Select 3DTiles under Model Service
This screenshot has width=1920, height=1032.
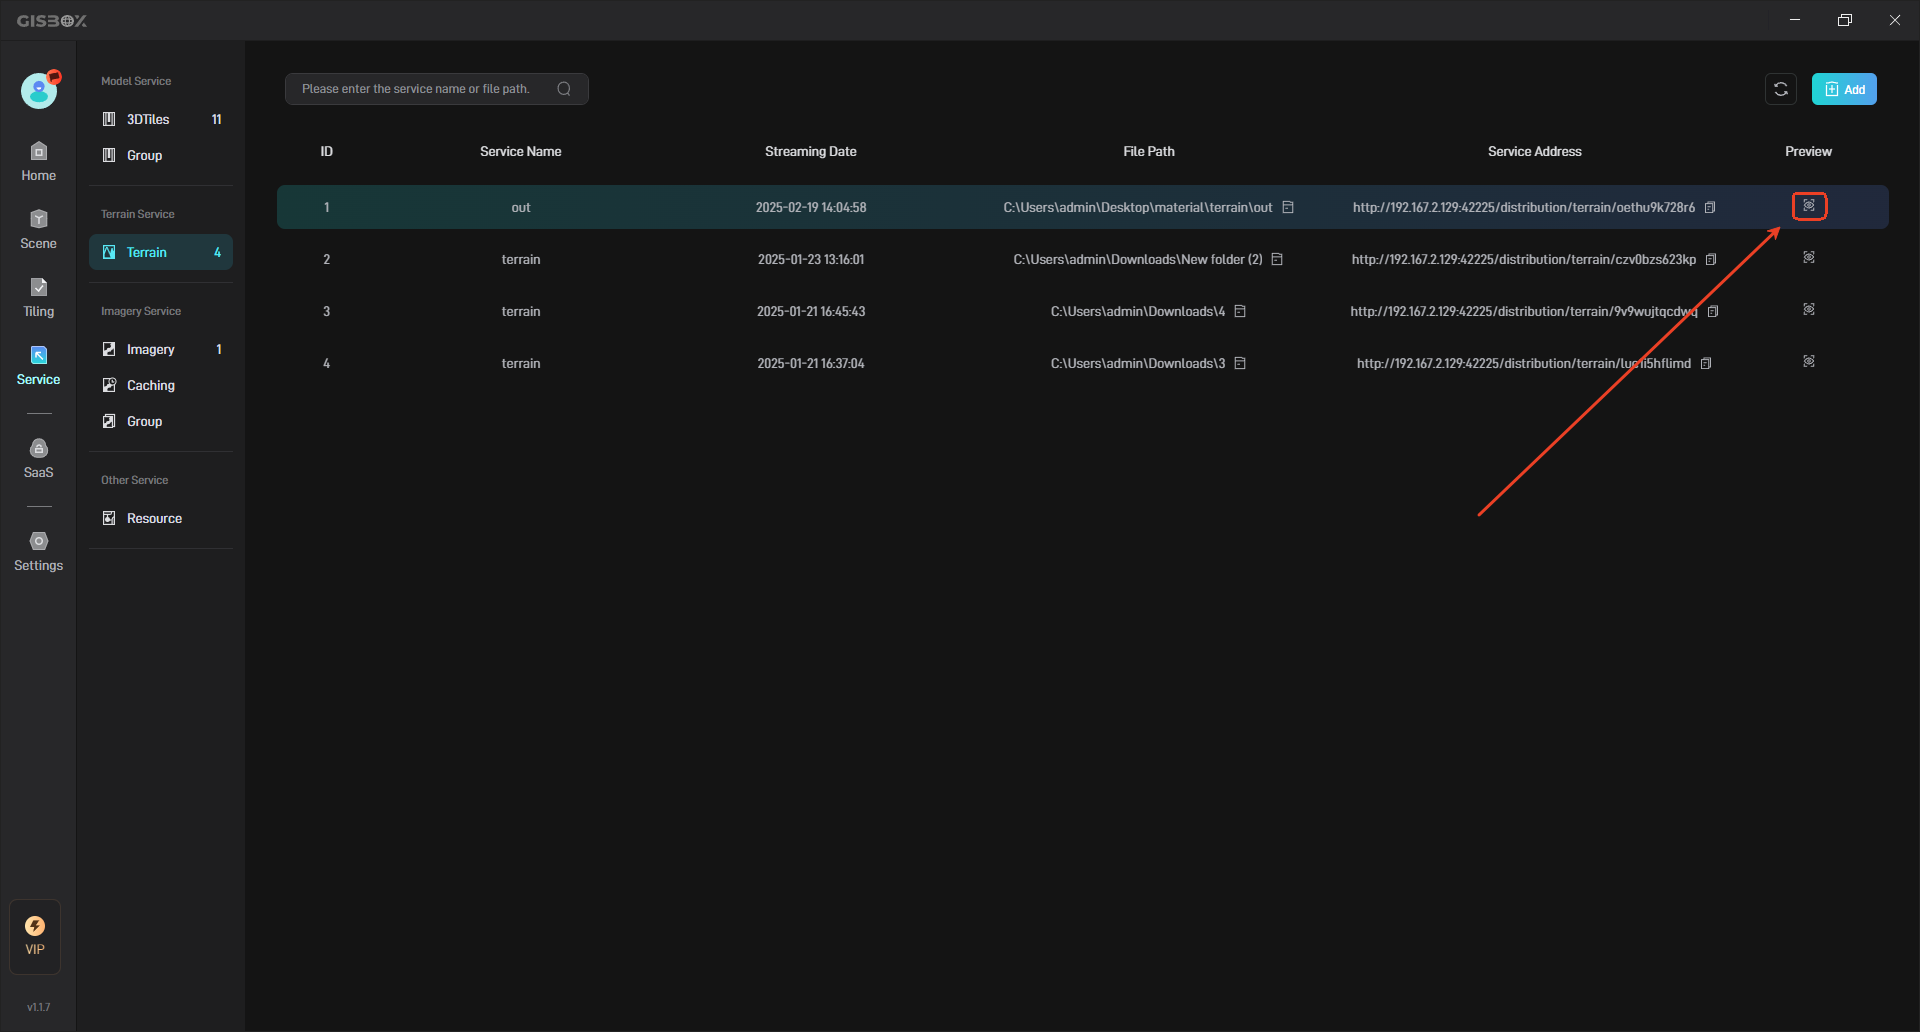point(148,119)
